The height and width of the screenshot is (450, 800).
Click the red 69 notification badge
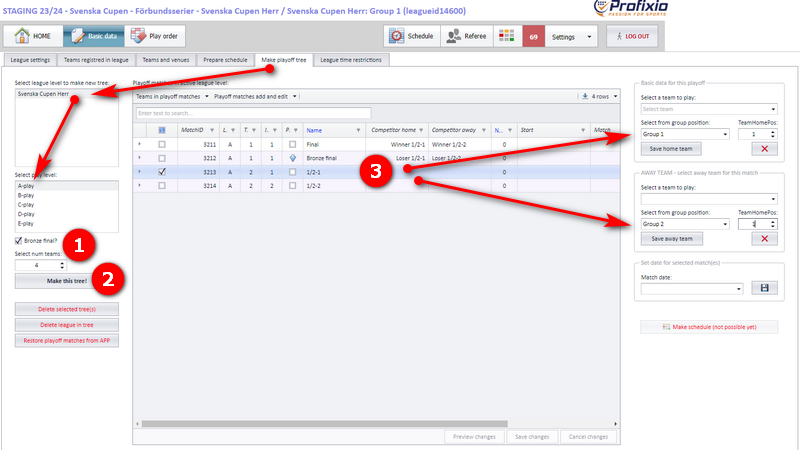[534, 37]
